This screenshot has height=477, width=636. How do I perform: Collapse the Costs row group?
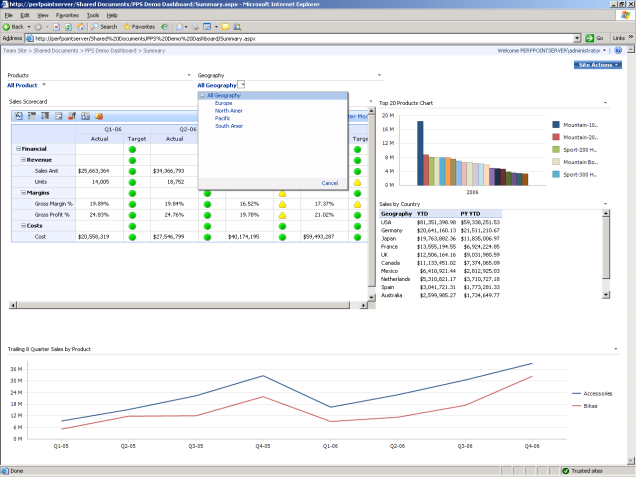click(x=24, y=226)
